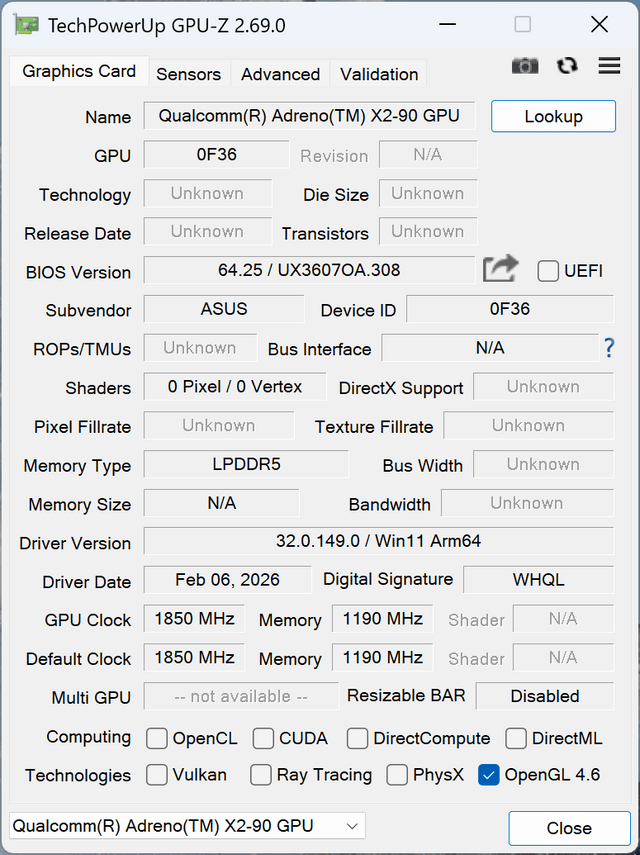Image resolution: width=640 pixels, height=855 pixels.
Task: Click the Multi GPU not available field
Action: [241, 696]
